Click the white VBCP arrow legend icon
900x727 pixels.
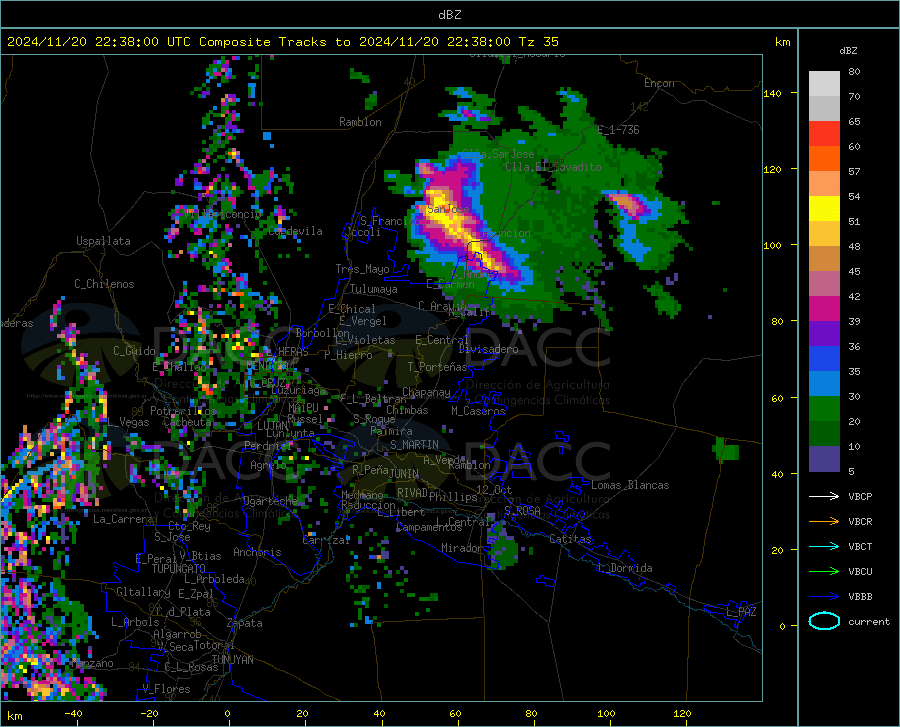[824, 496]
